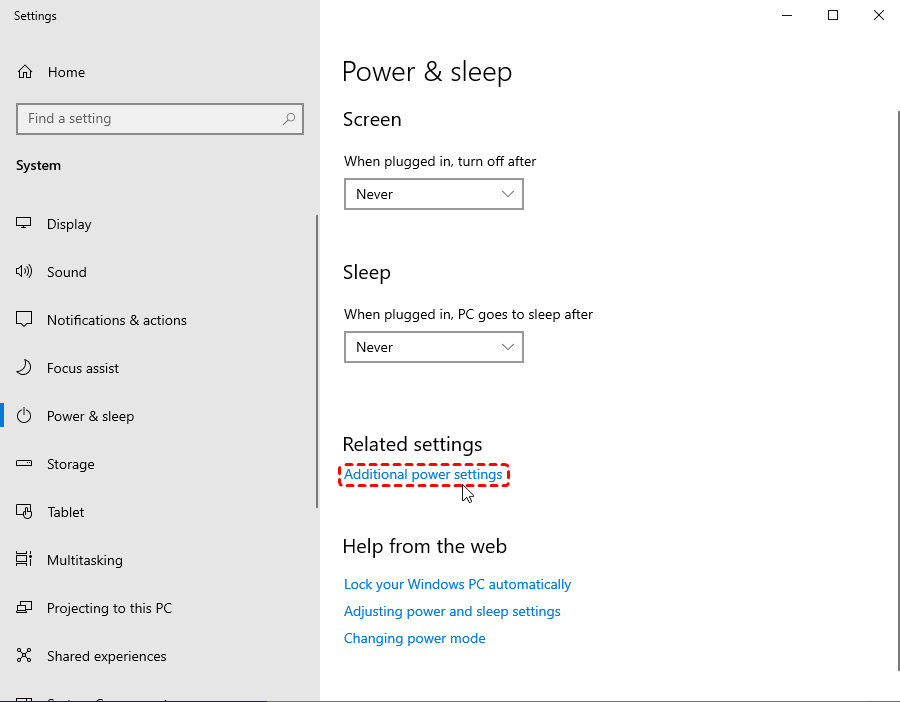Open Shared experiences label
The height and width of the screenshot is (702, 900).
pyautogui.click(x=106, y=656)
